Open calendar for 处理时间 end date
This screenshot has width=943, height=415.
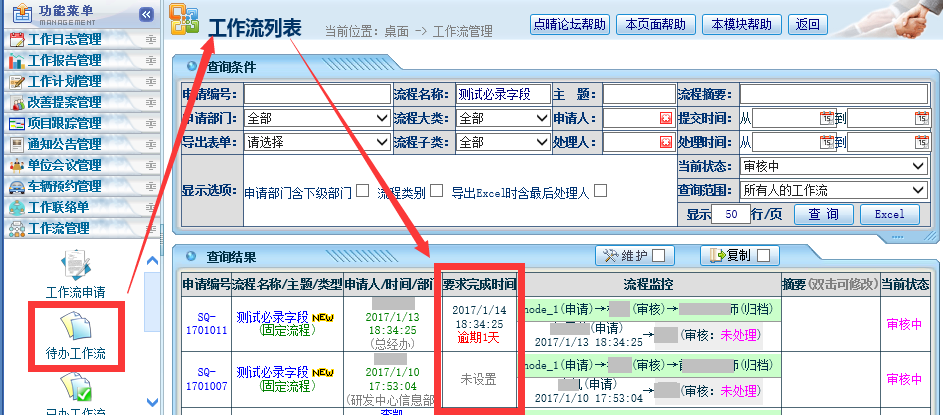921,142
